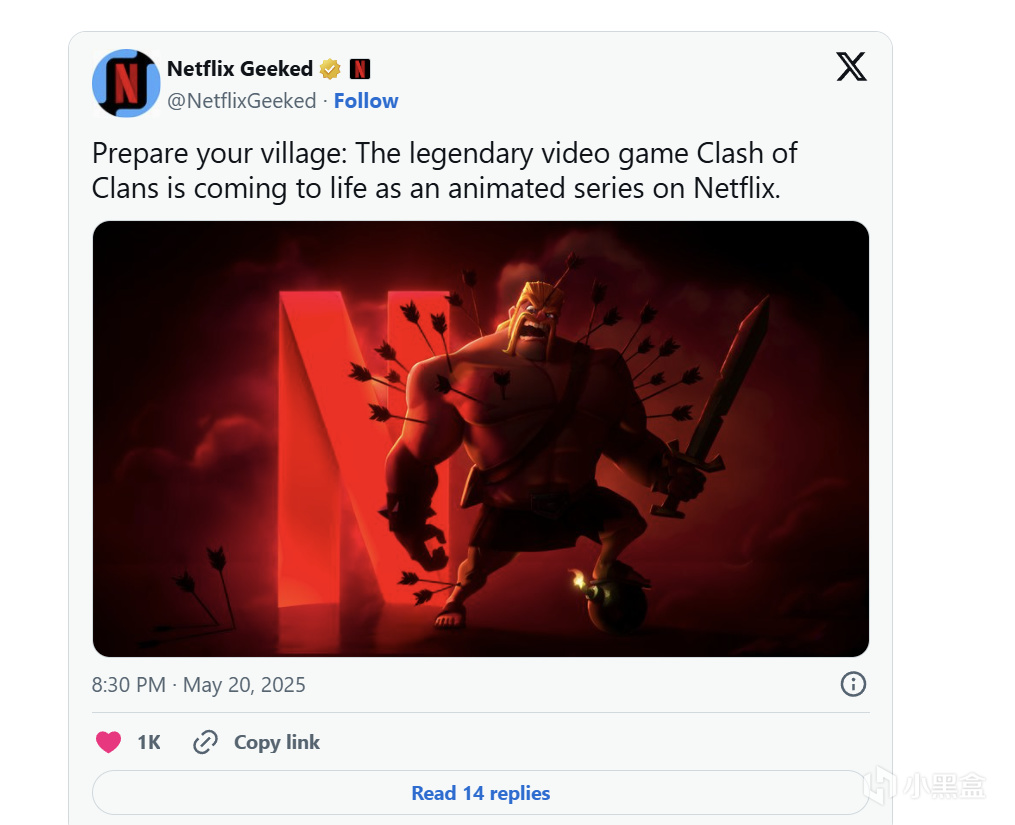Click the X logo in the tweet
Image resolution: width=1015 pixels, height=825 pixels.
851,67
